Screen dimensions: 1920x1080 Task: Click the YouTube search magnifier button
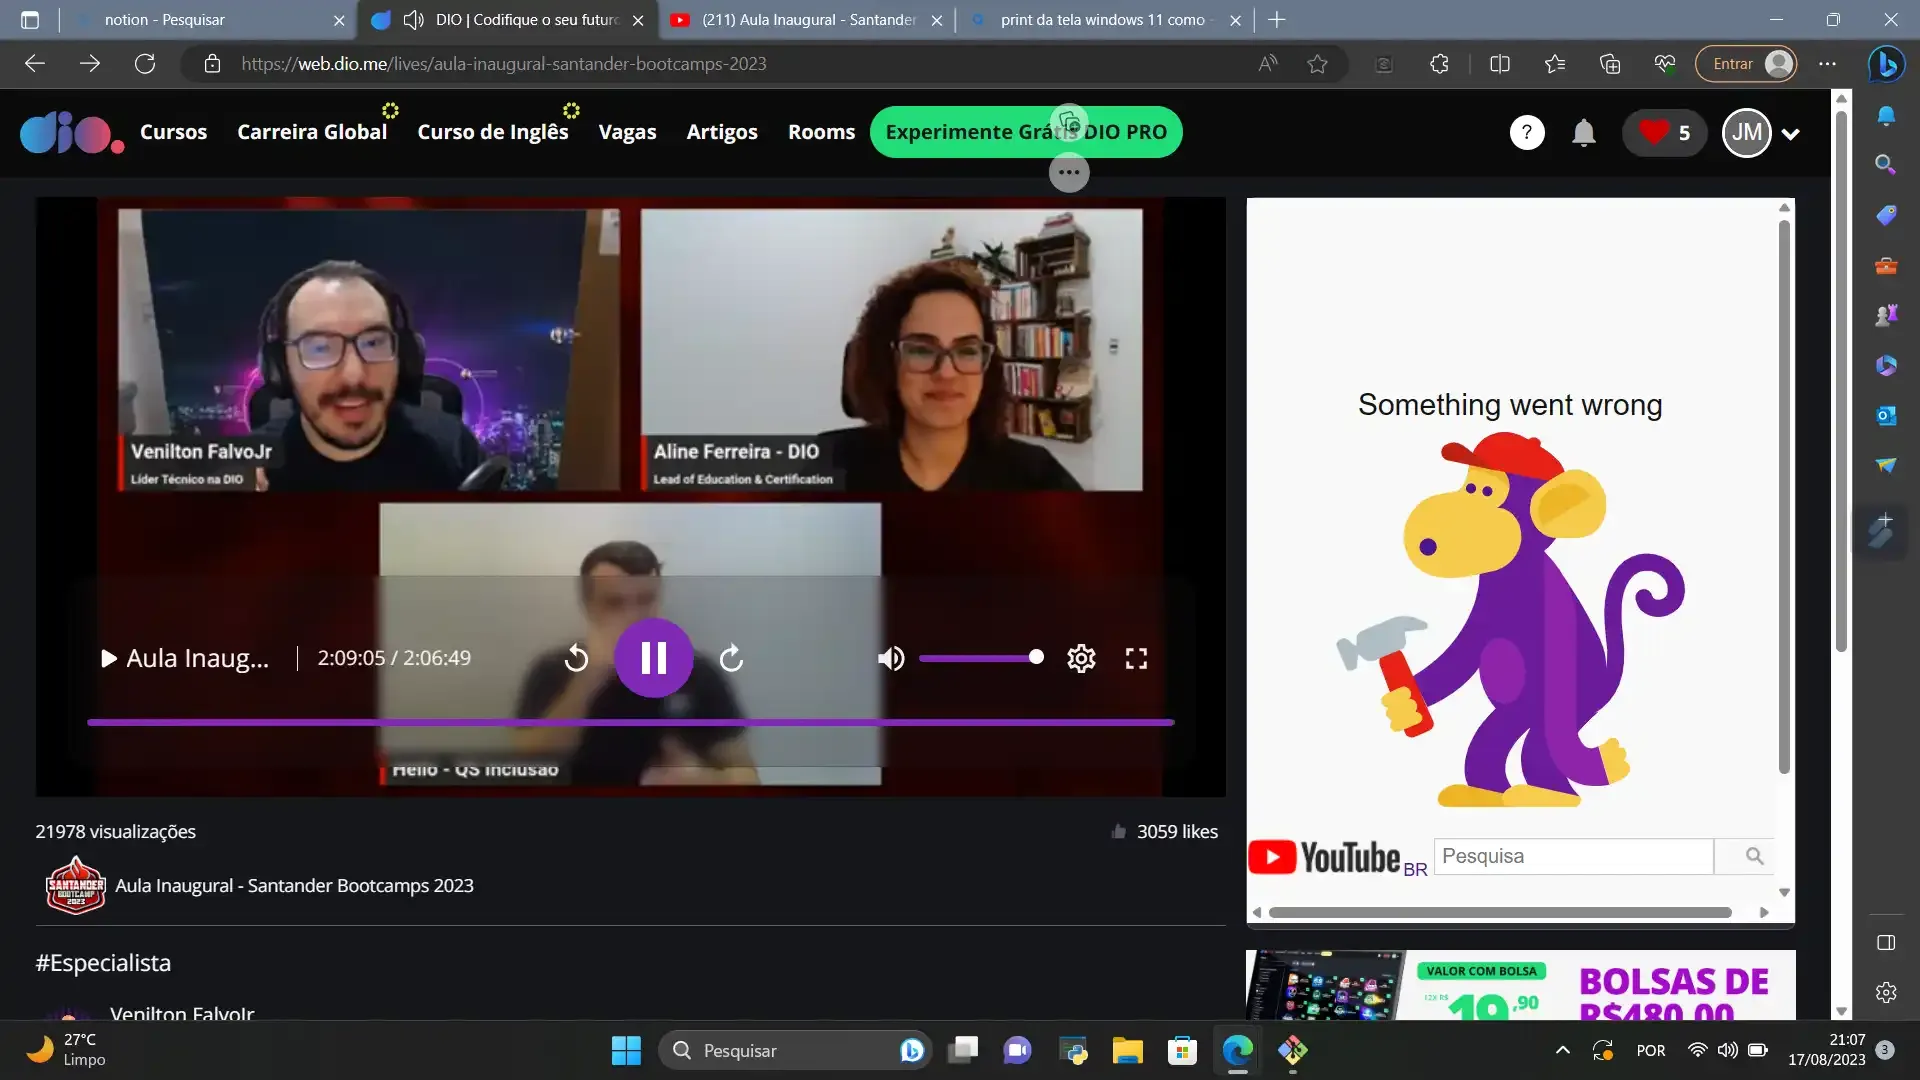(1754, 856)
